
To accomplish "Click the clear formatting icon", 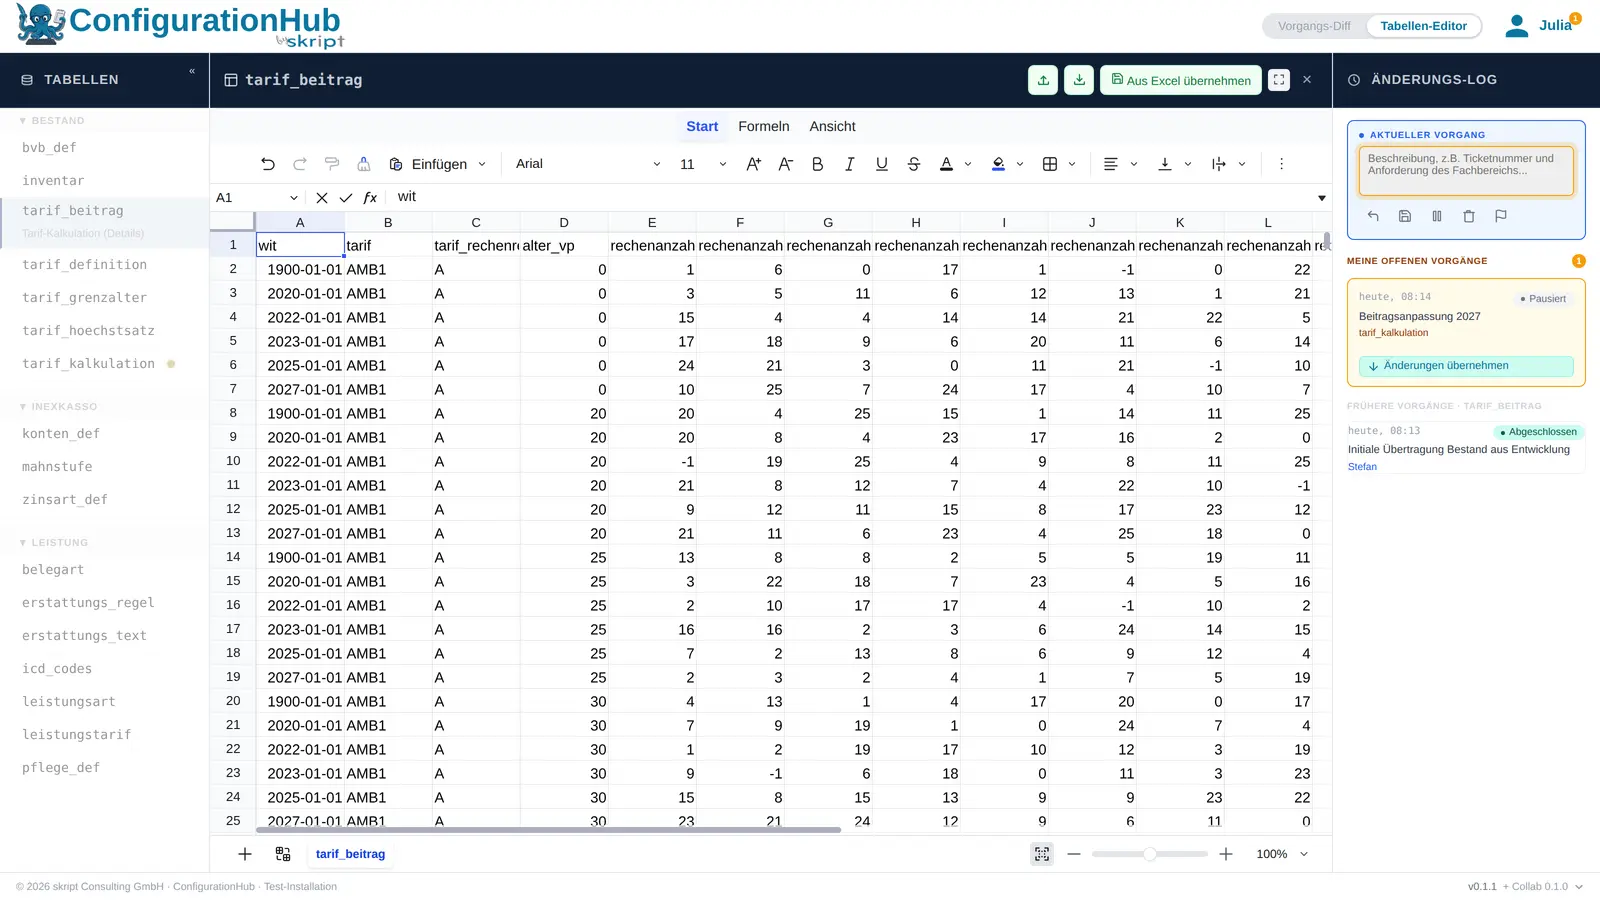I will (x=364, y=164).
